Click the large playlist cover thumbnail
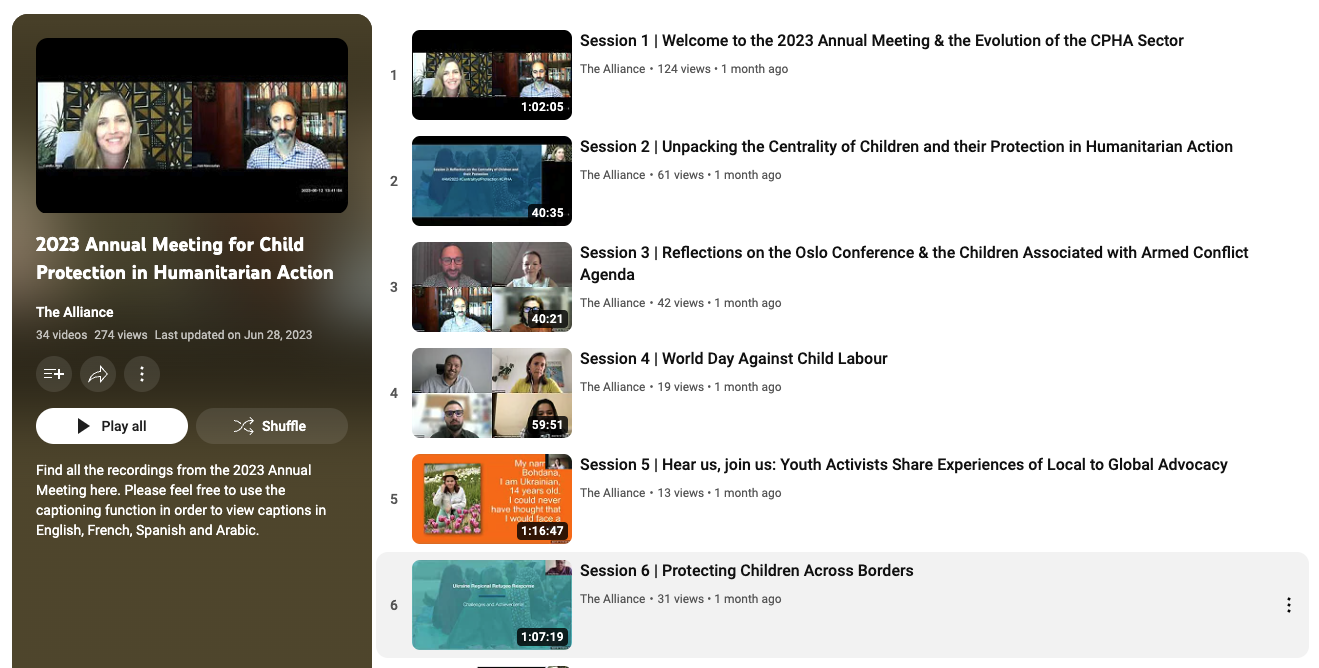The height and width of the screenshot is (668, 1319). tap(192, 126)
